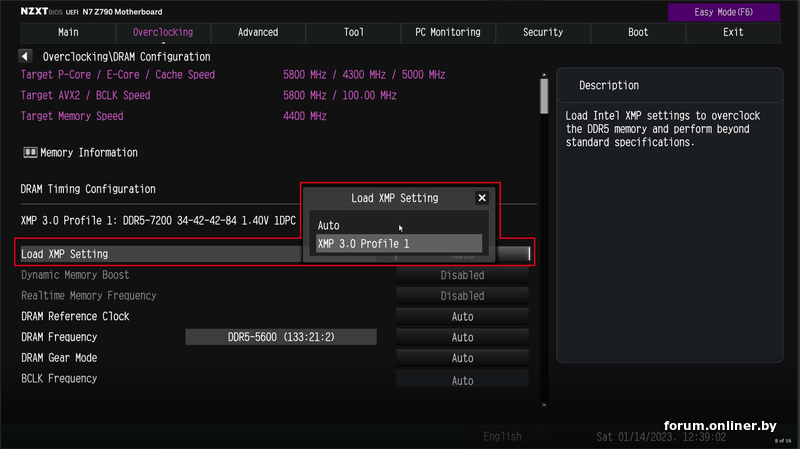Click Realtime Memory Frequency label
Viewport: 800px width, 449px height.
tap(89, 296)
